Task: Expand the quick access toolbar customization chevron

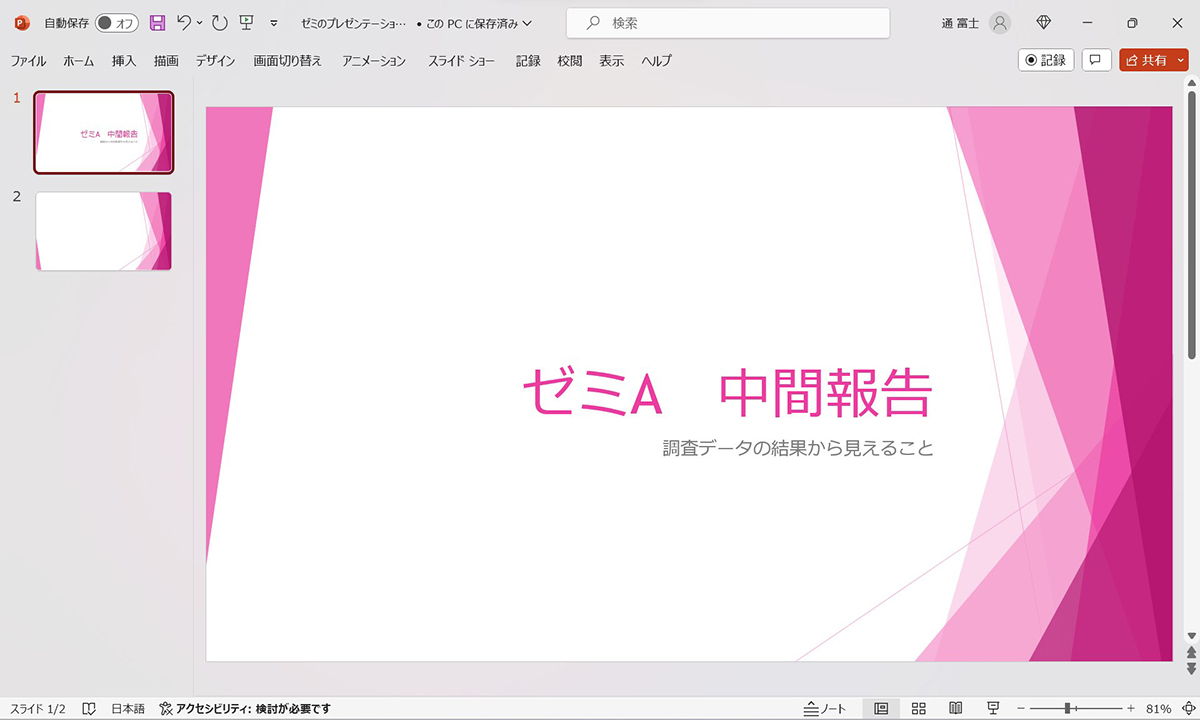Action: [x=272, y=25]
